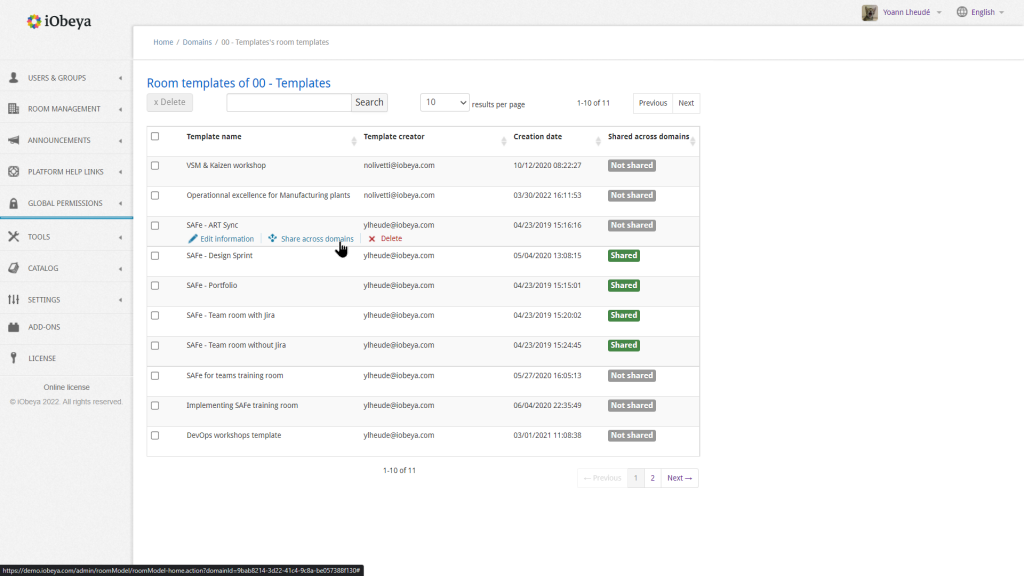Click the Implementing SAFe training room name

tap(242, 406)
